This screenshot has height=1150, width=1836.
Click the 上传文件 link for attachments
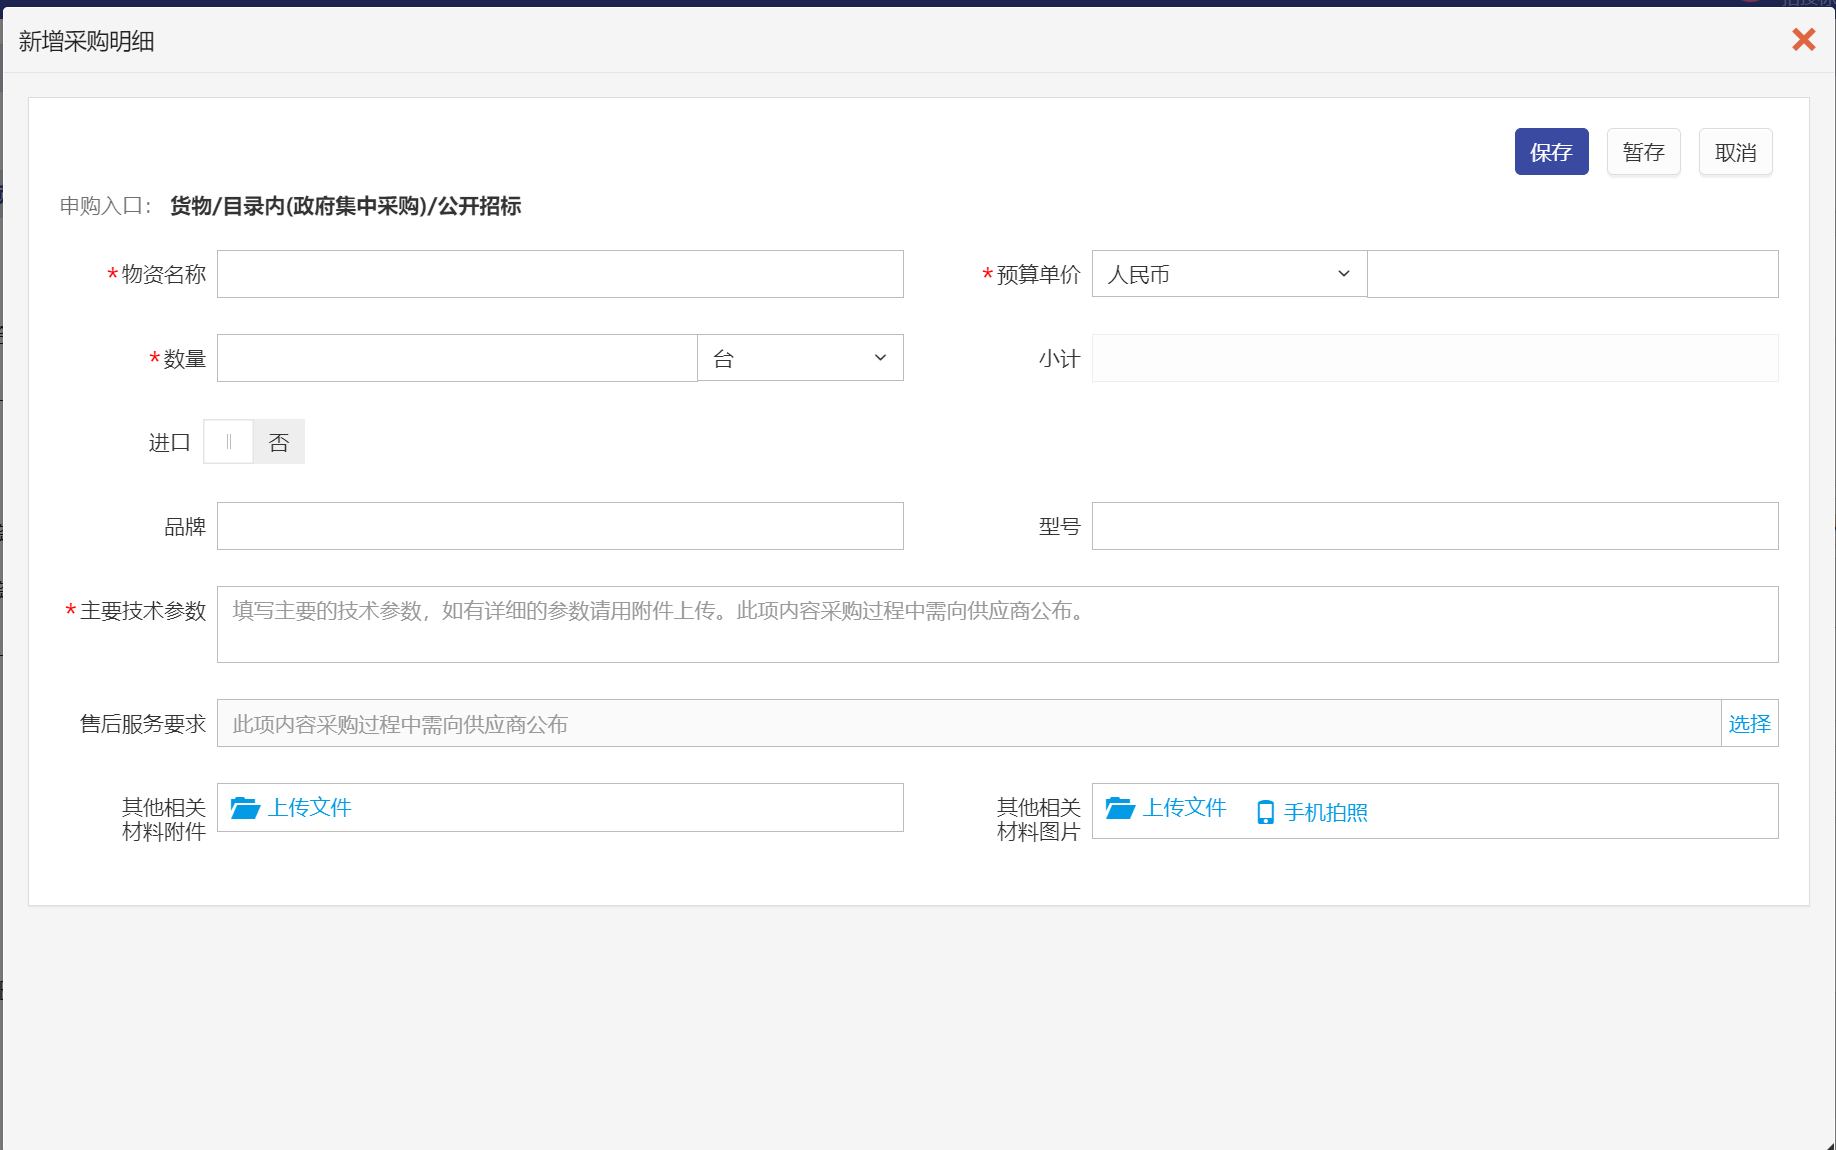click(309, 808)
